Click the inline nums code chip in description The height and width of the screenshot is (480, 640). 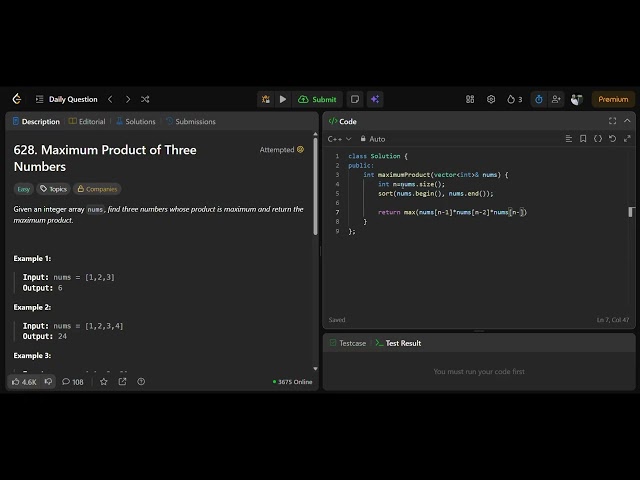click(x=95, y=209)
